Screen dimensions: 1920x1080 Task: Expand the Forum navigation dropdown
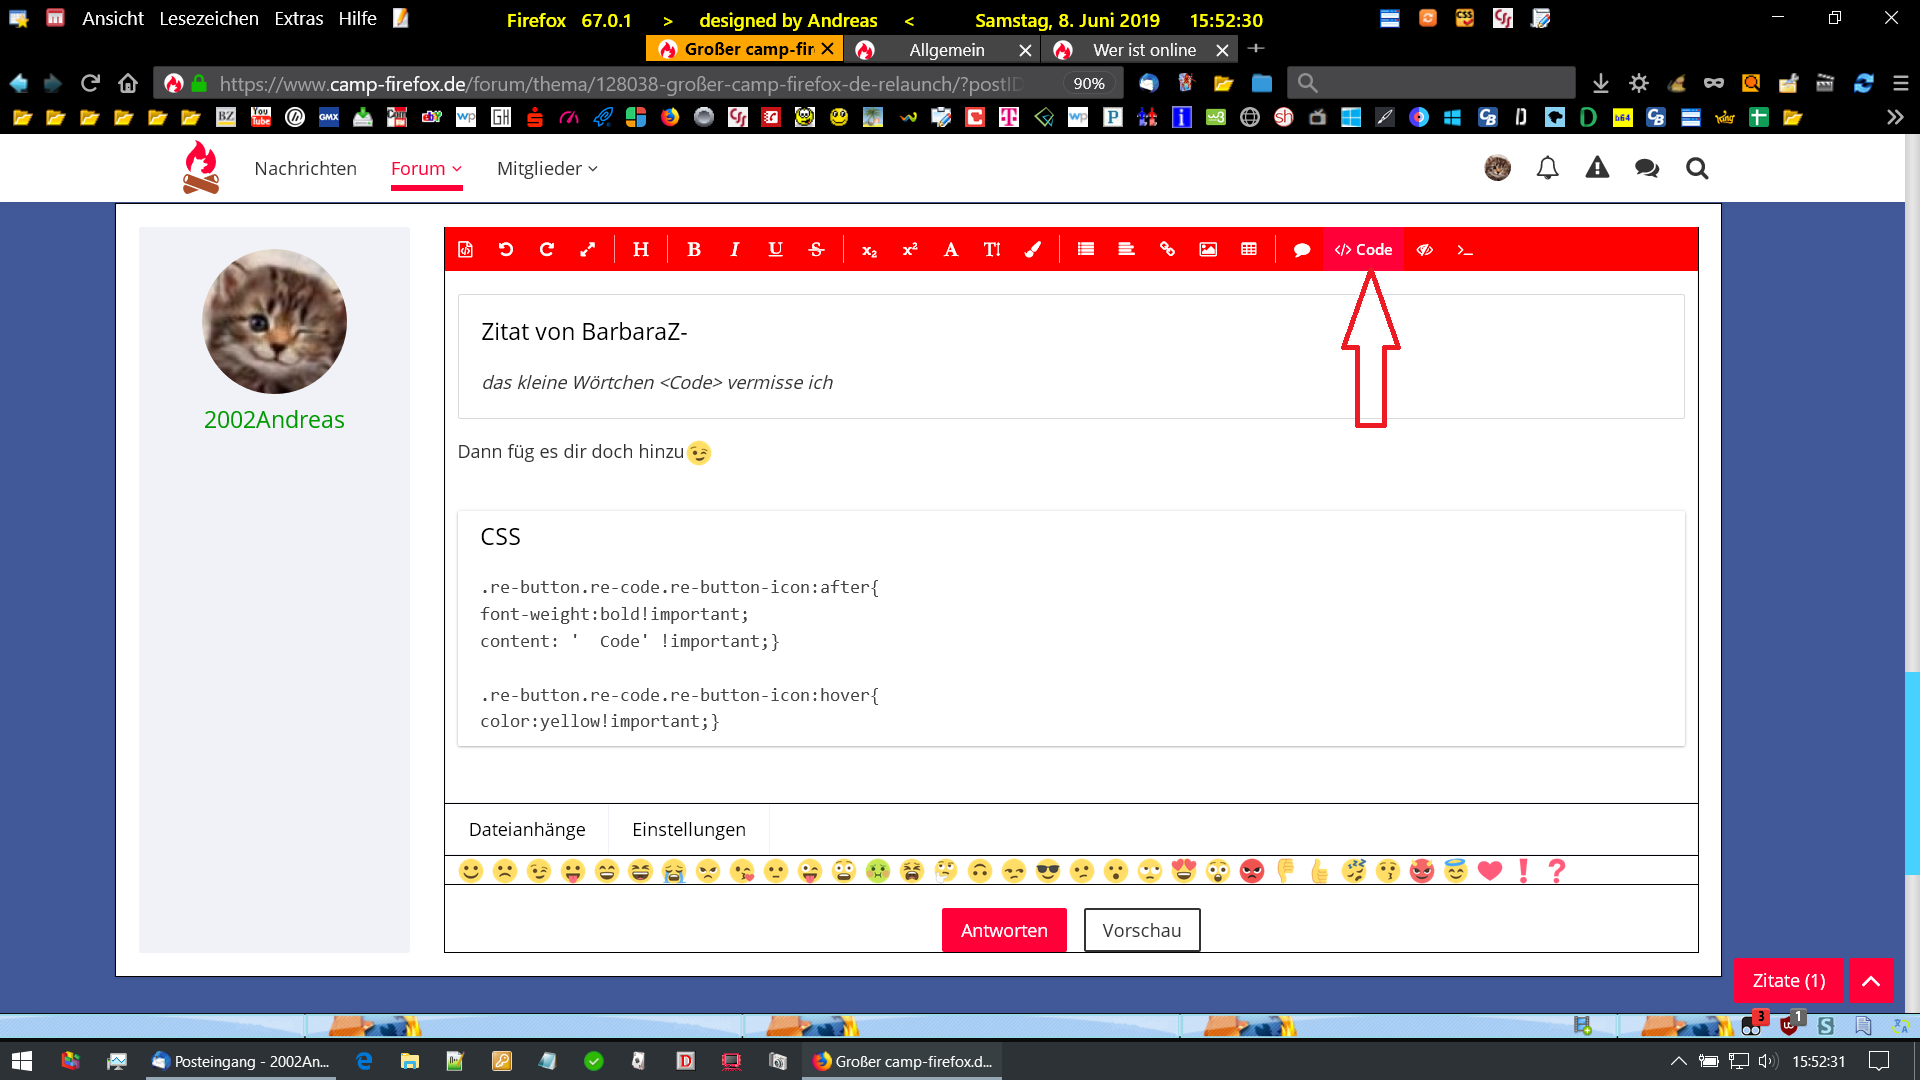point(426,169)
